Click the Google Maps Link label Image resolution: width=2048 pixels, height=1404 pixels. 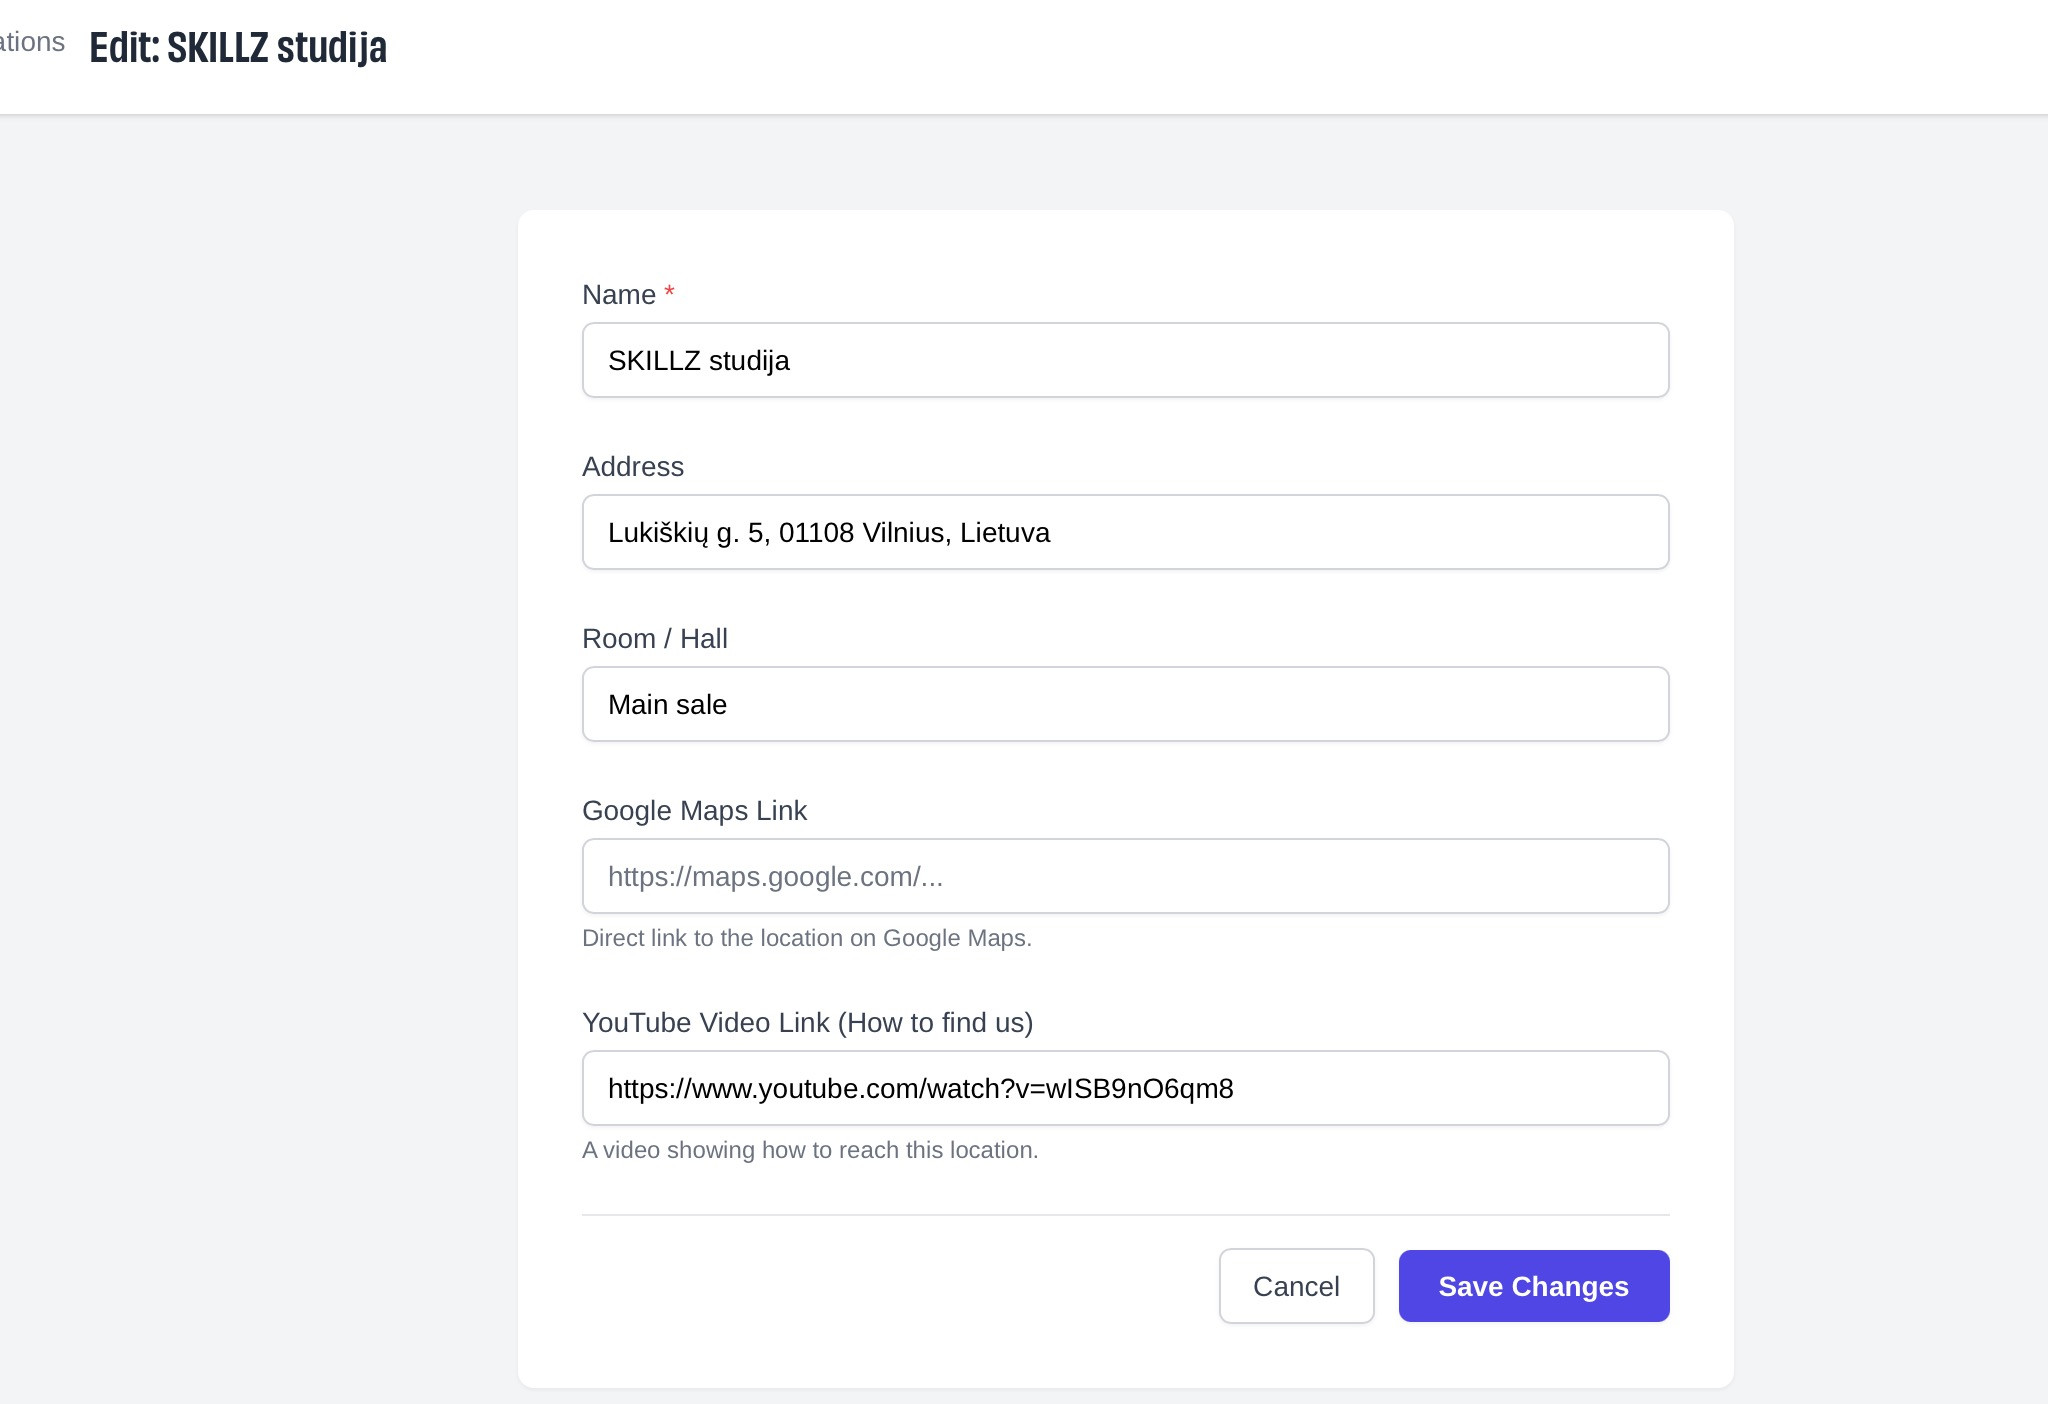coord(694,811)
